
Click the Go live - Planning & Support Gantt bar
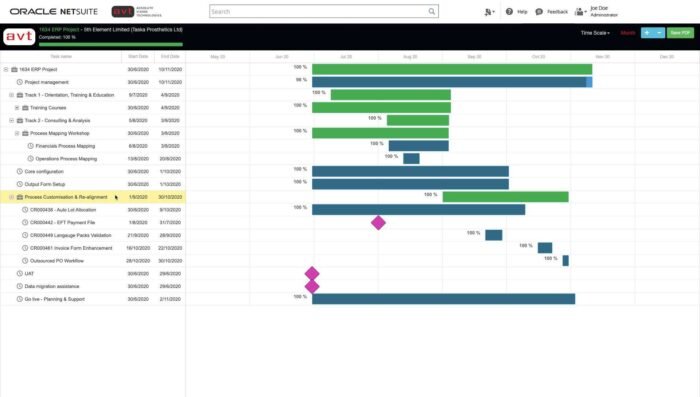[443, 299]
